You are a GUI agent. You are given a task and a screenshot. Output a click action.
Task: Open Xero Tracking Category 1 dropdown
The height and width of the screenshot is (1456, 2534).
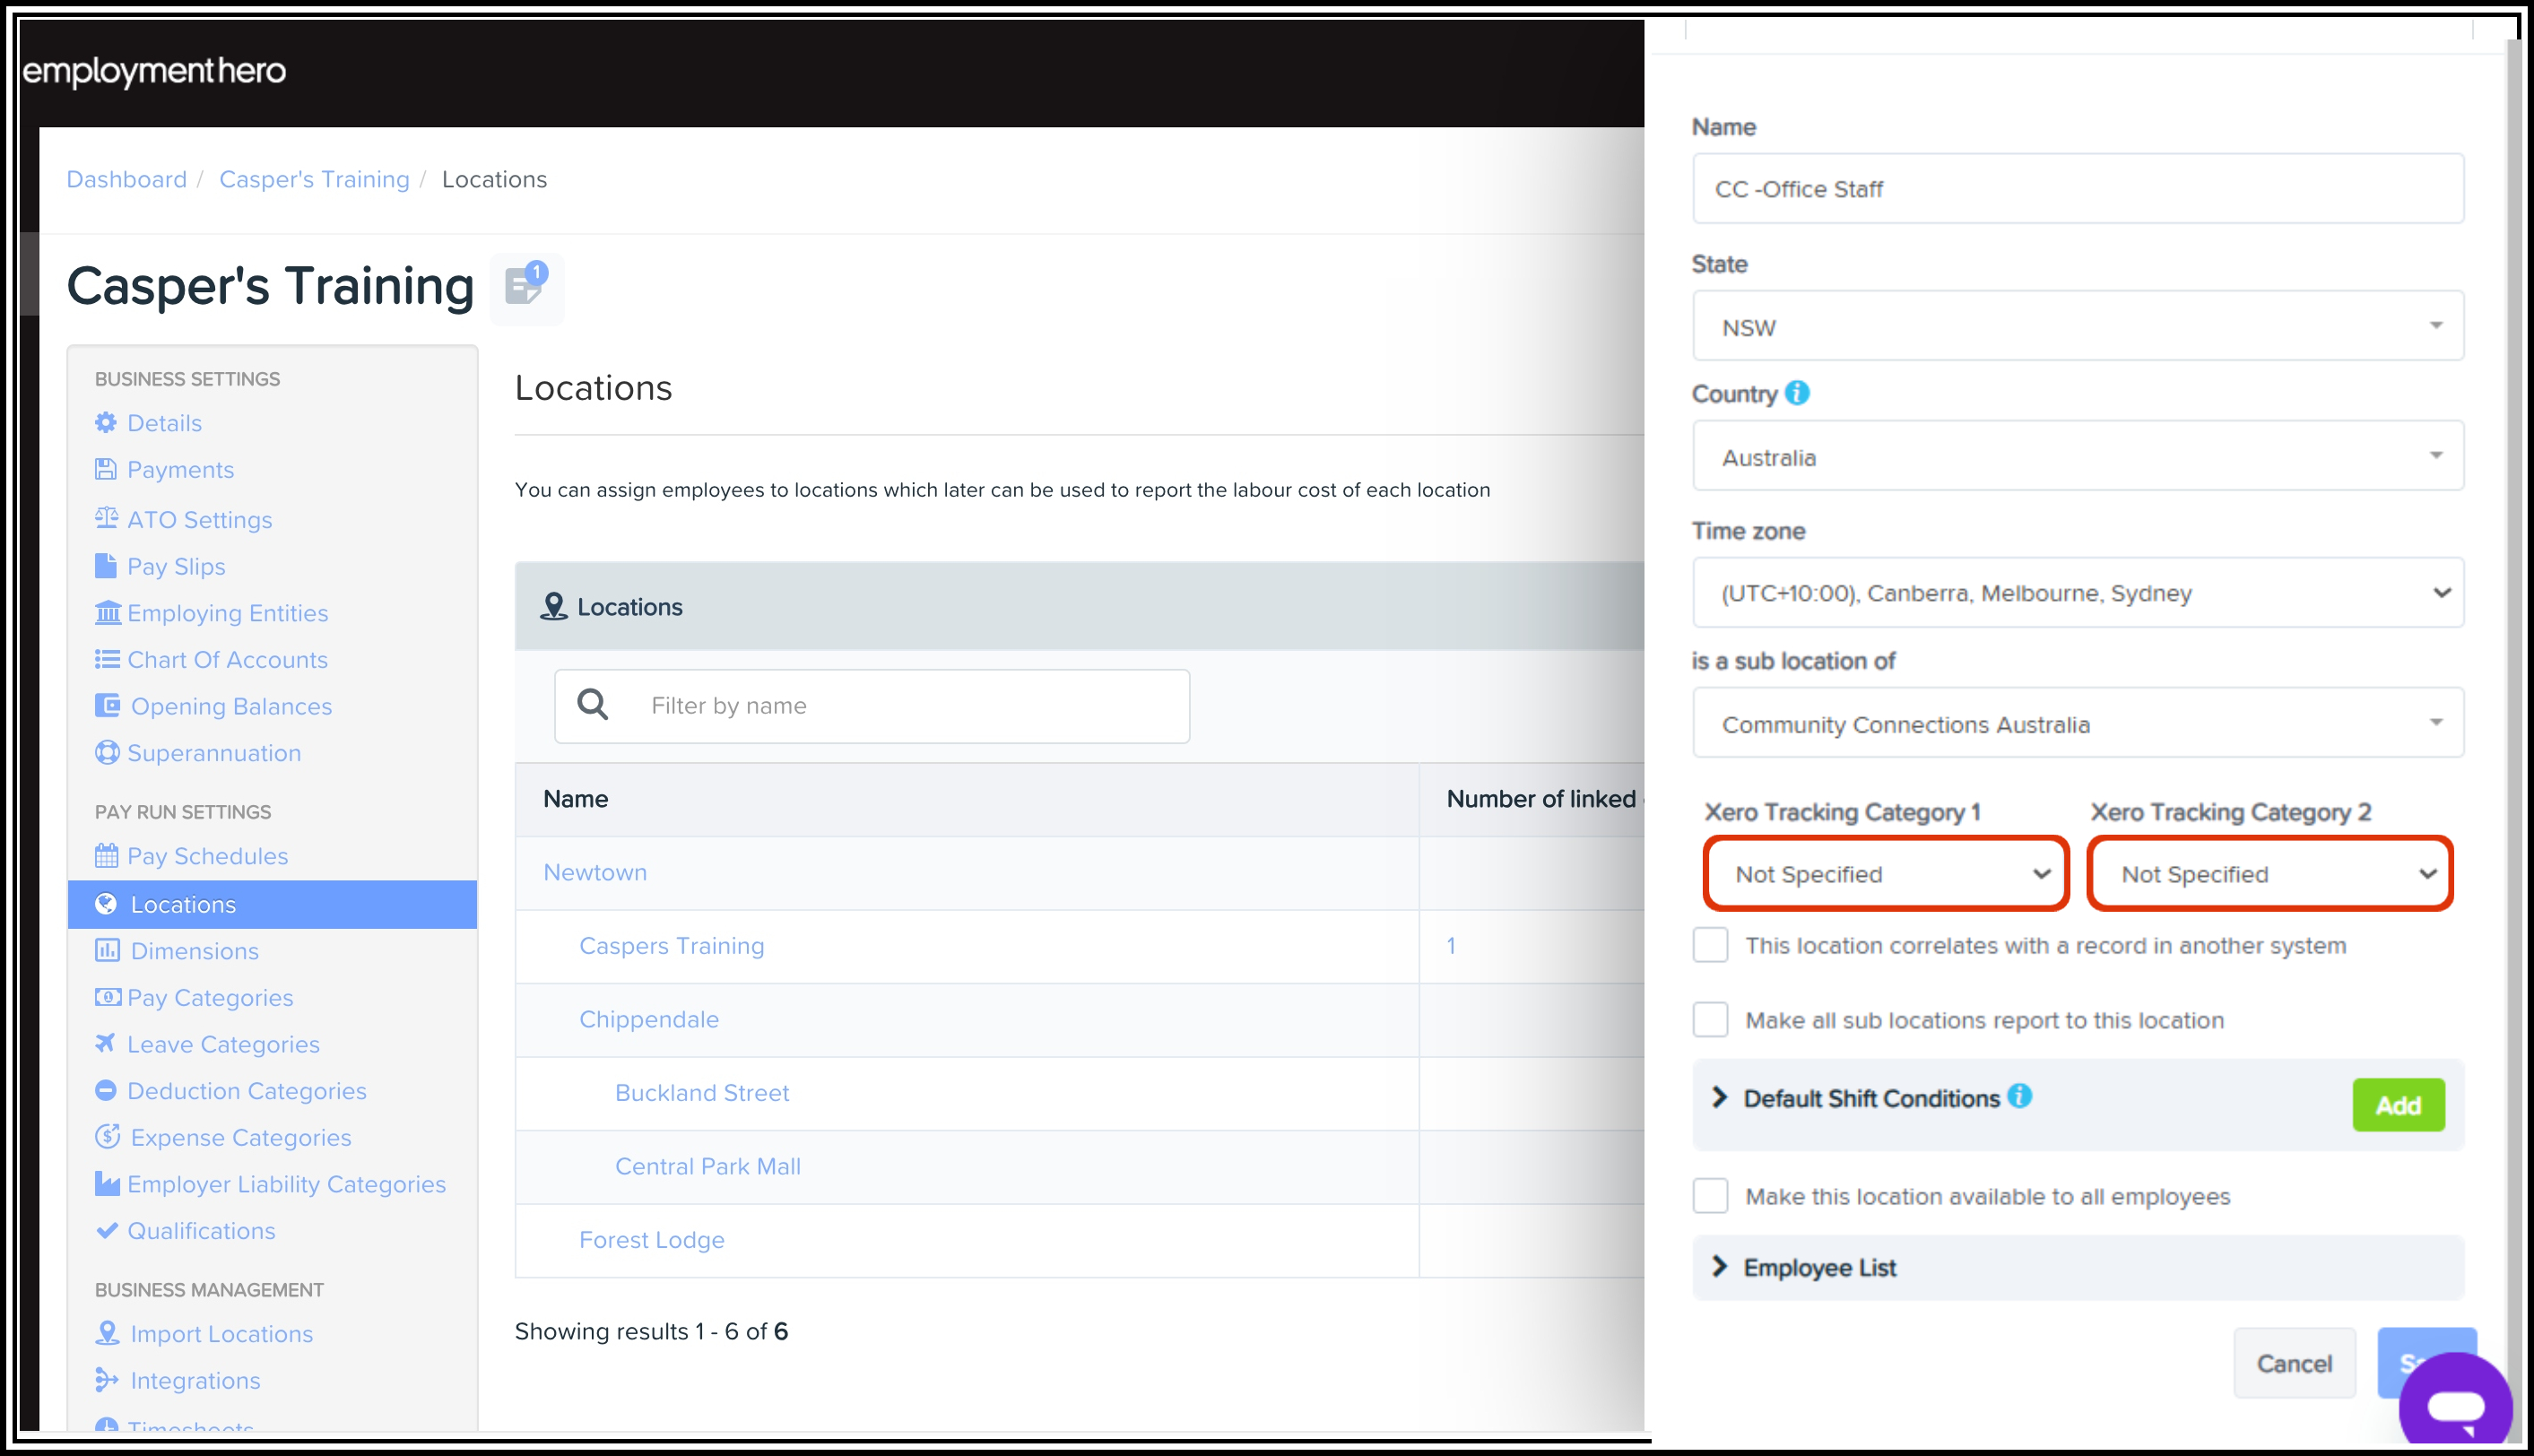pyautogui.click(x=1885, y=874)
